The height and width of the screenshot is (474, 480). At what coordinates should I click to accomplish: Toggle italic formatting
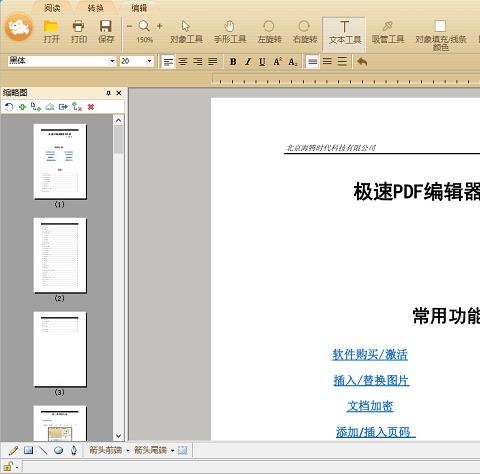point(248,62)
